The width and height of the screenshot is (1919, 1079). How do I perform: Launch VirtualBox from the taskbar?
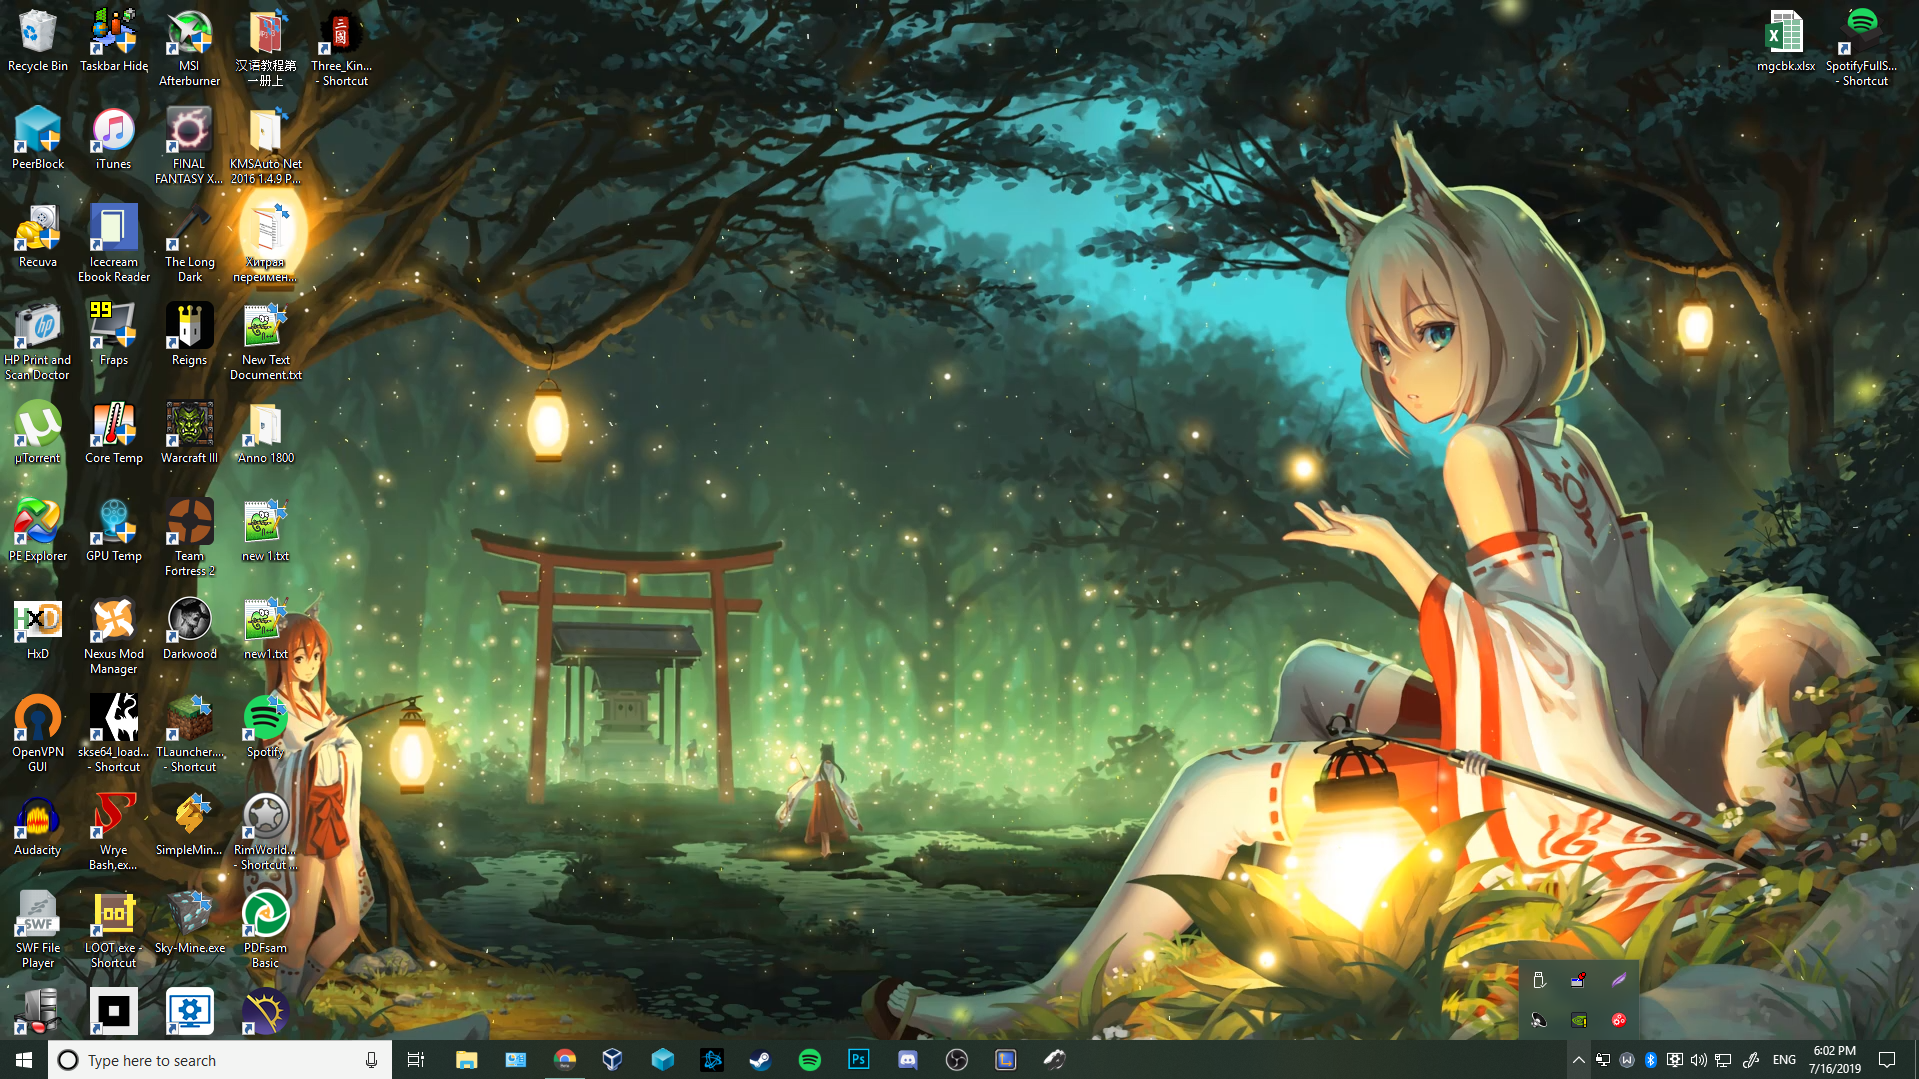click(613, 1060)
